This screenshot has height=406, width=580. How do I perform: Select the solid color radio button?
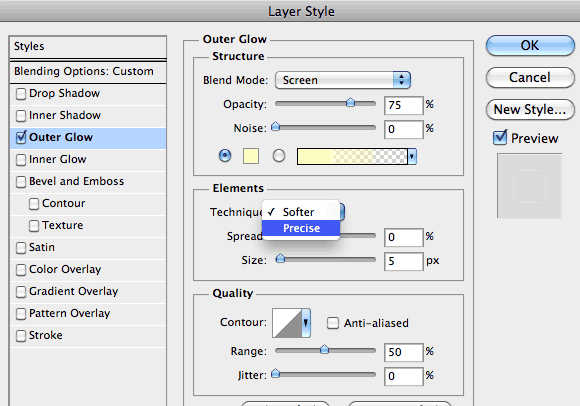tap(225, 156)
